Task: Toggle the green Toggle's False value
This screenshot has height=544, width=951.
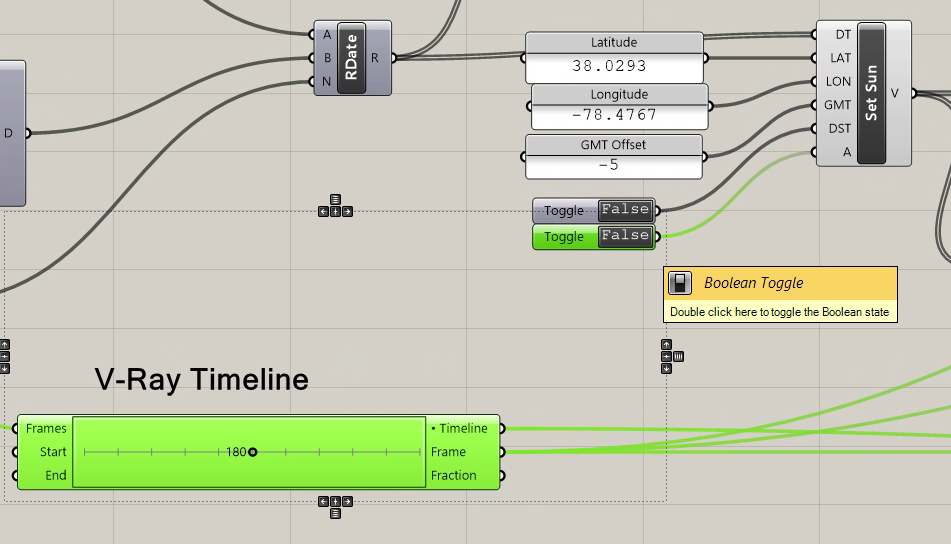Action: point(625,236)
